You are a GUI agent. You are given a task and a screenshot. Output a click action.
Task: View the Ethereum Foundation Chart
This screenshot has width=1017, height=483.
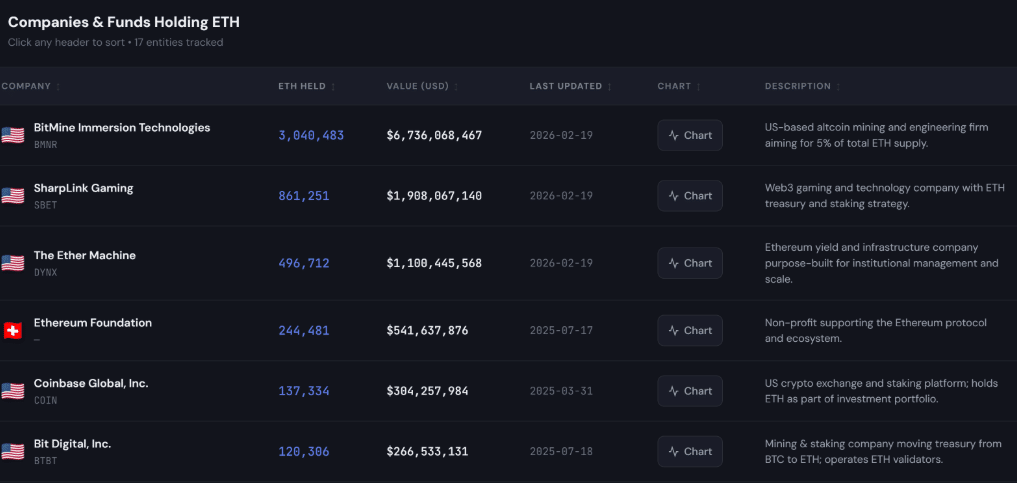tap(690, 331)
